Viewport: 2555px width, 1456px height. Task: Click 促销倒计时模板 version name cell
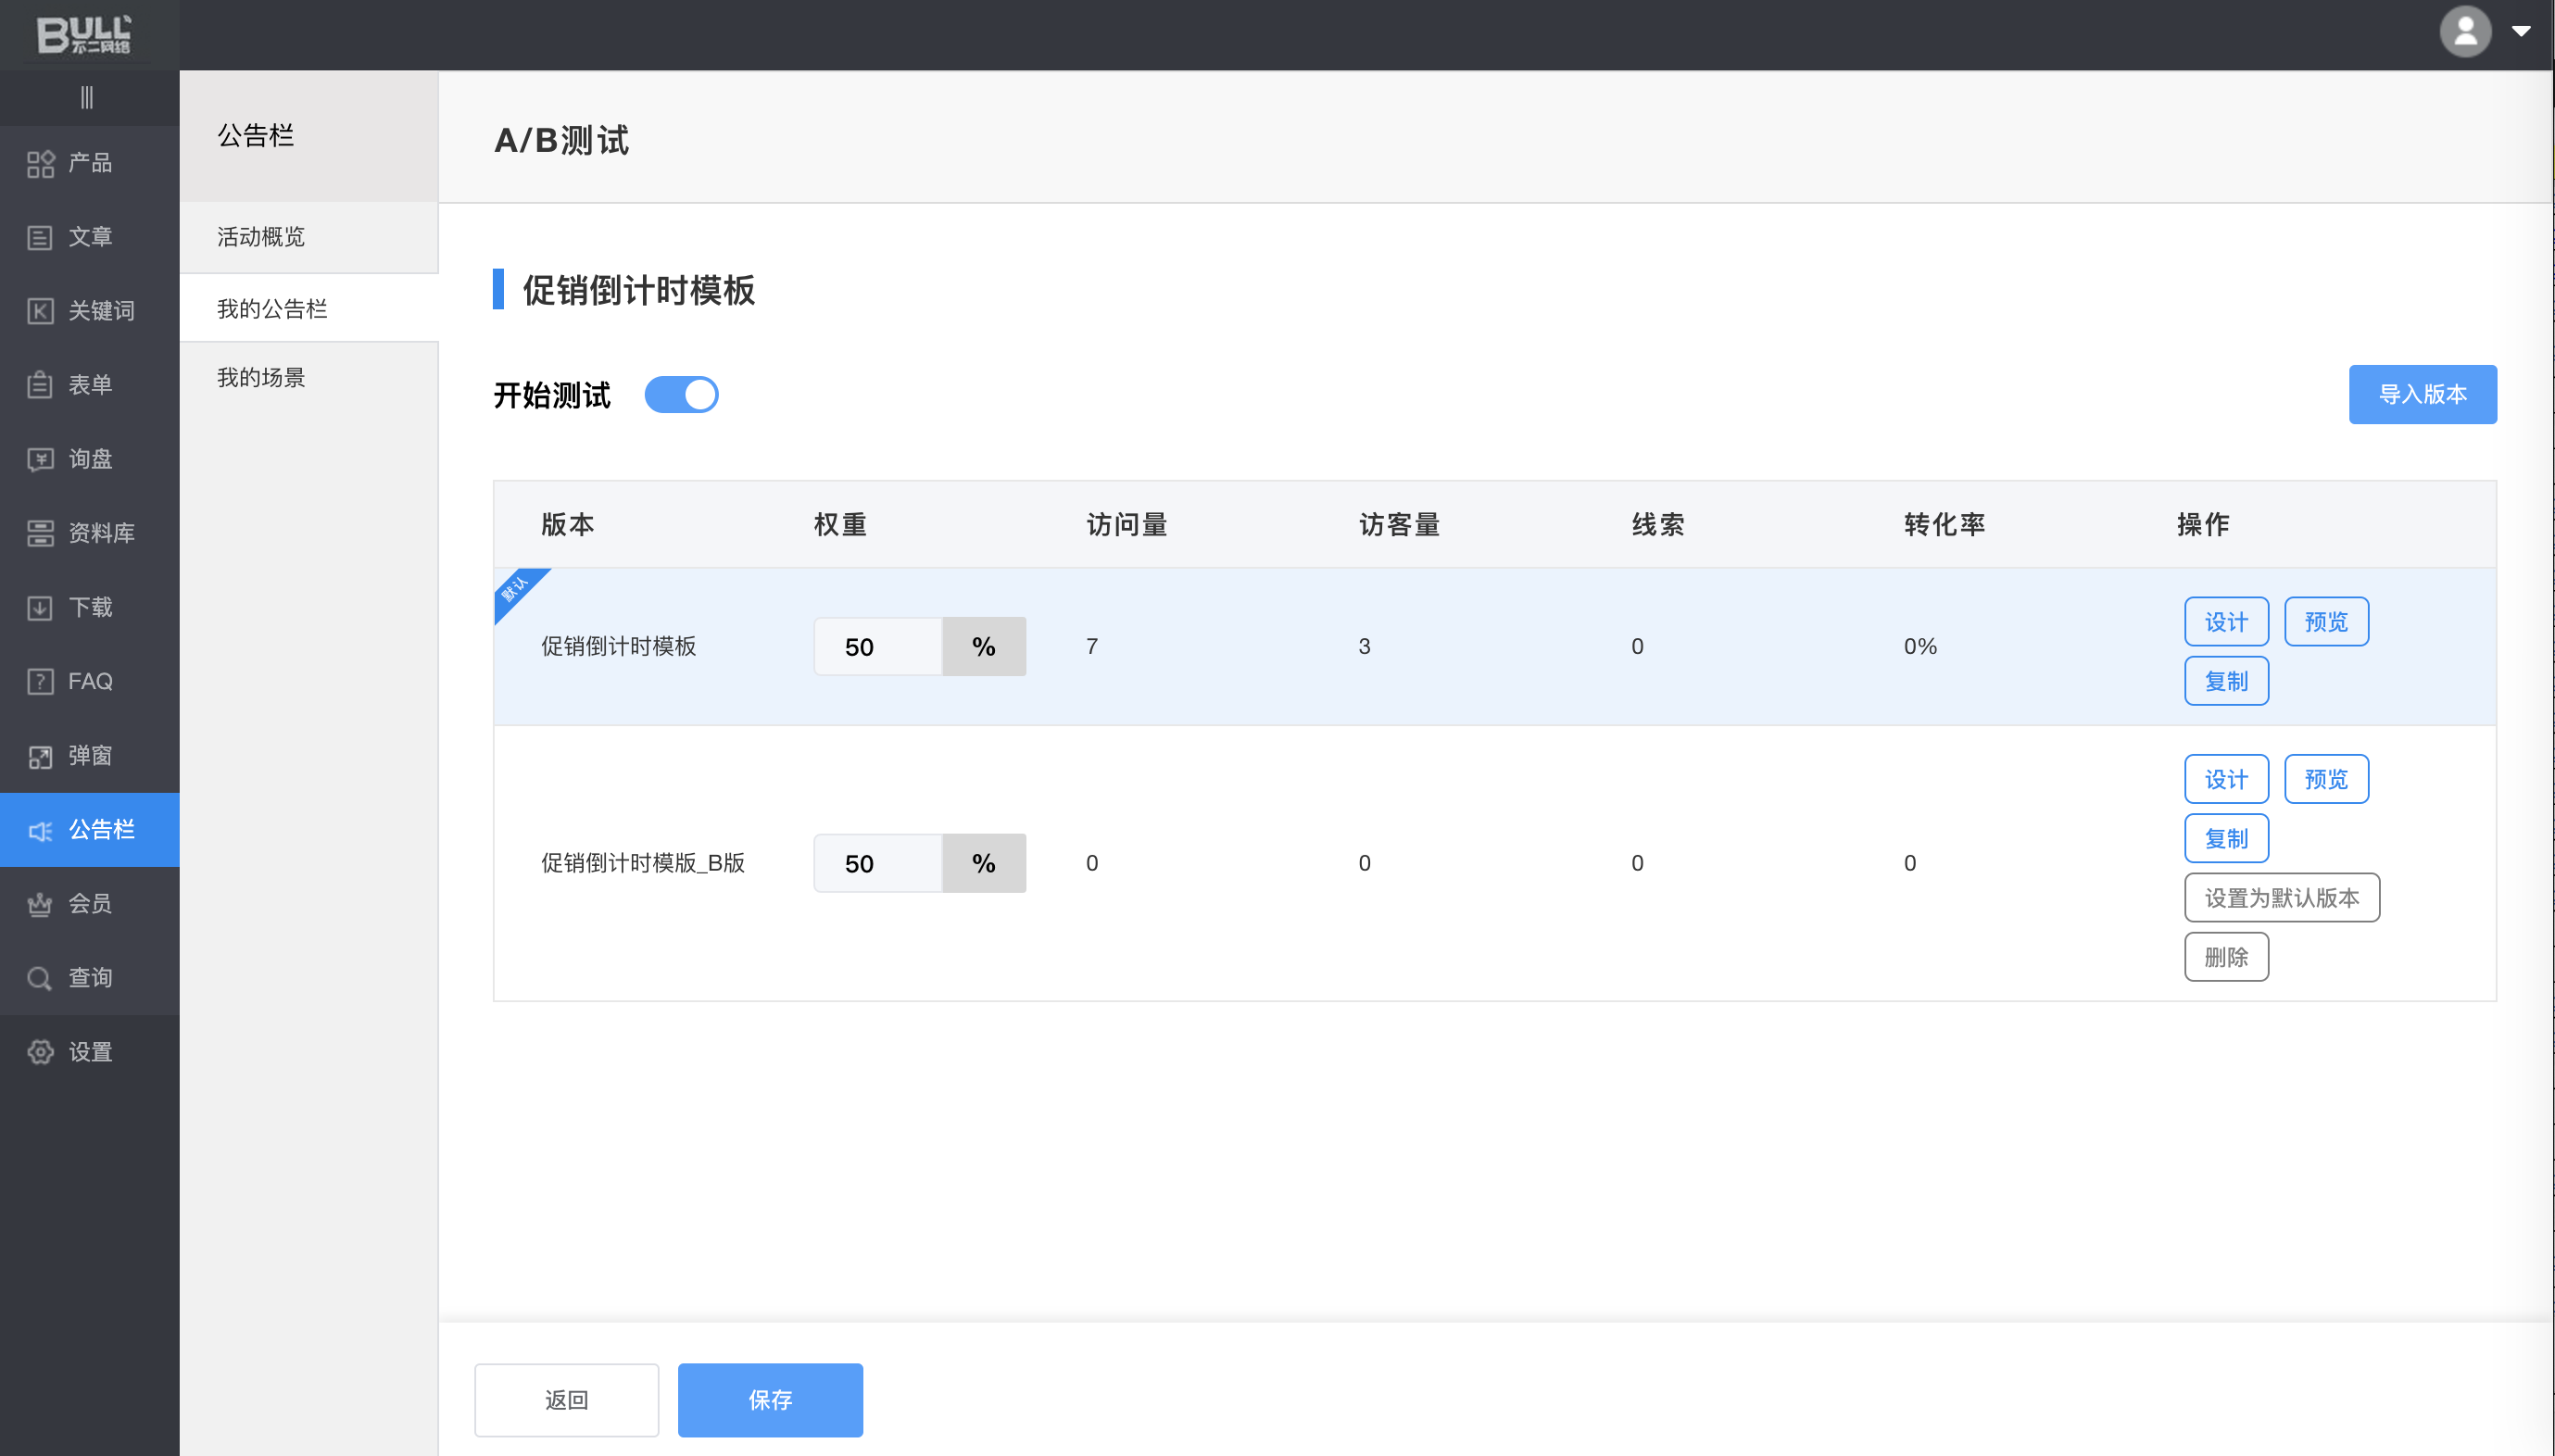tap(619, 647)
